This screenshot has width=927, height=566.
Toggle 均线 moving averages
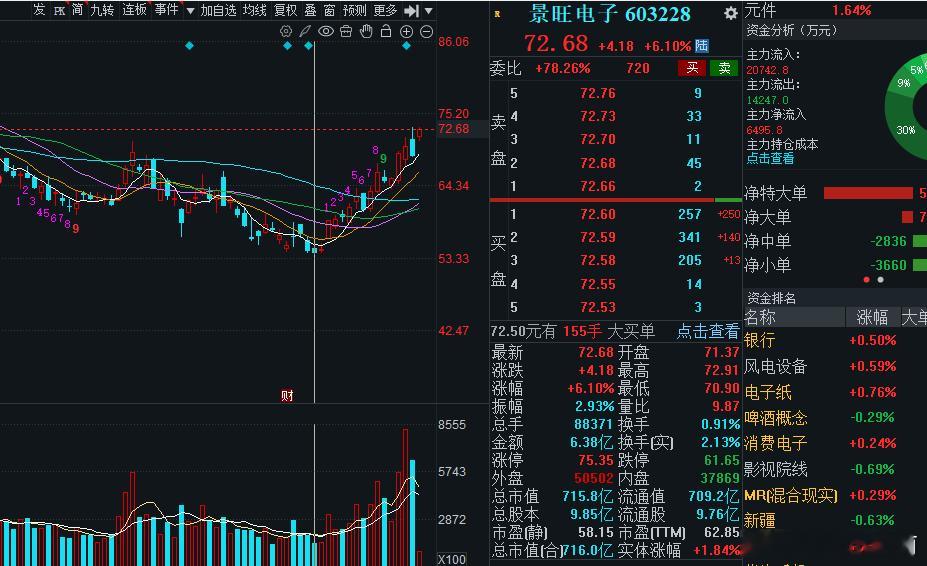click(x=255, y=10)
